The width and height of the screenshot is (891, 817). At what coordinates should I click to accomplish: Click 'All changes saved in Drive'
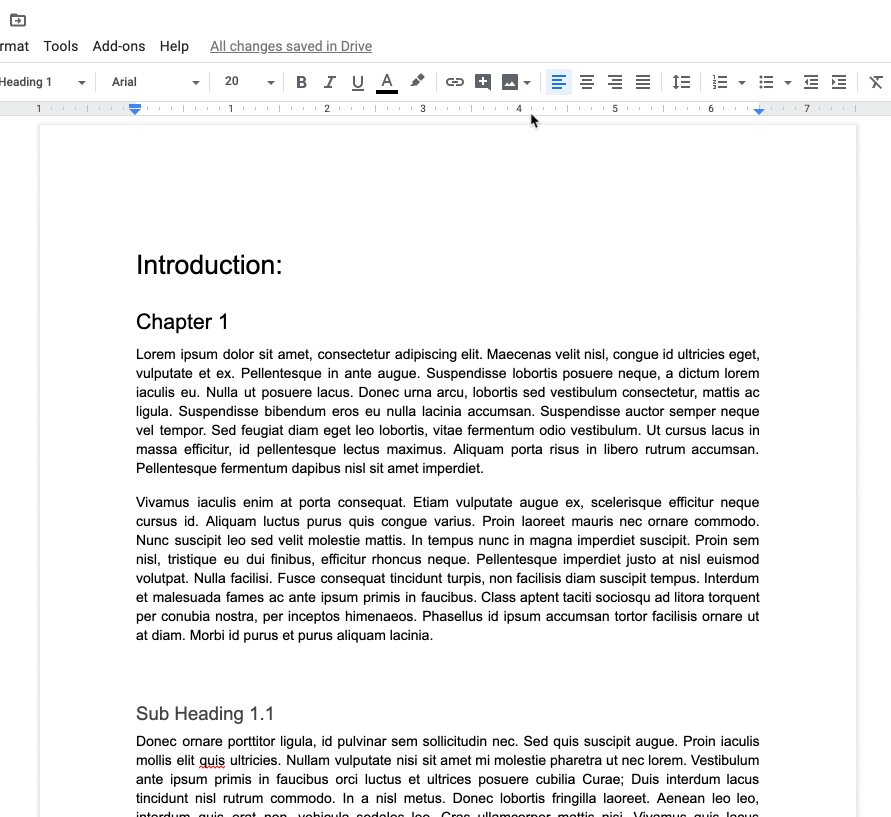coord(290,46)
